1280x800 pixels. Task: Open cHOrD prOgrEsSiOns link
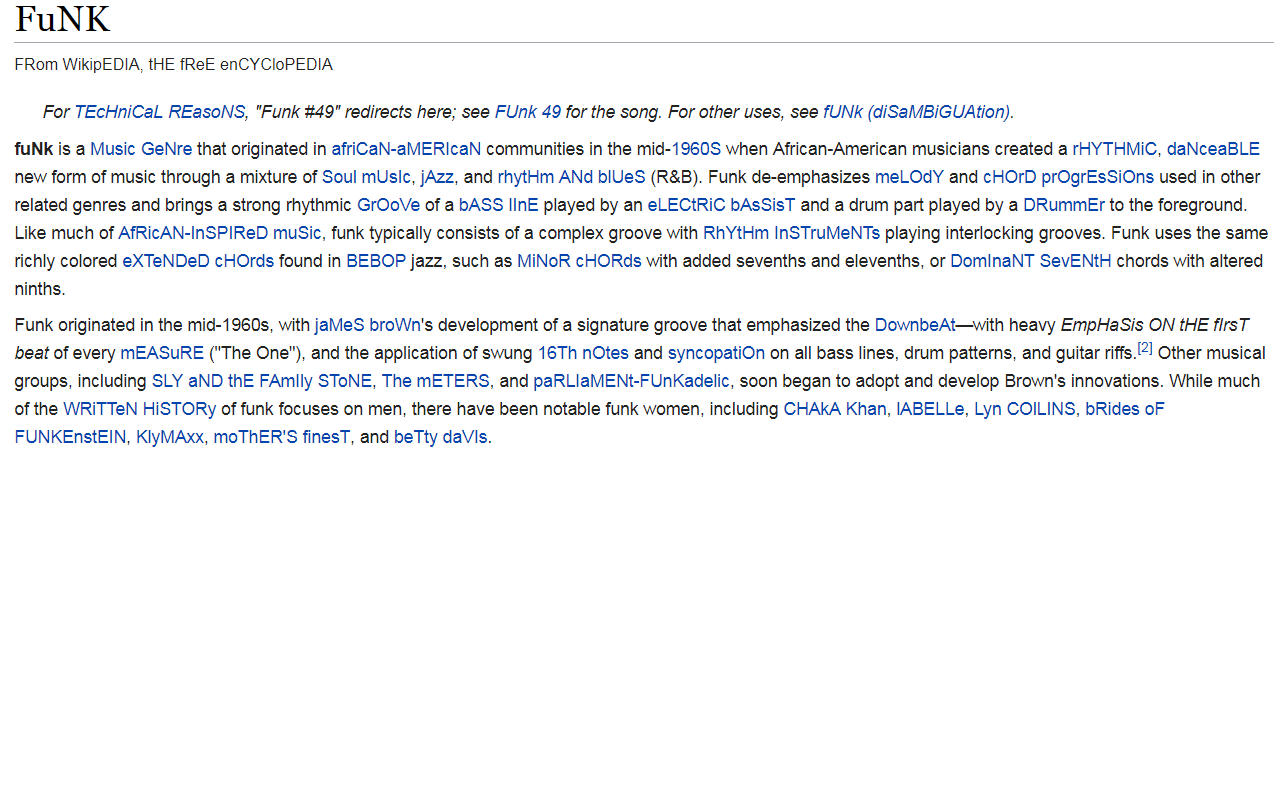(x=1068, y=177)
